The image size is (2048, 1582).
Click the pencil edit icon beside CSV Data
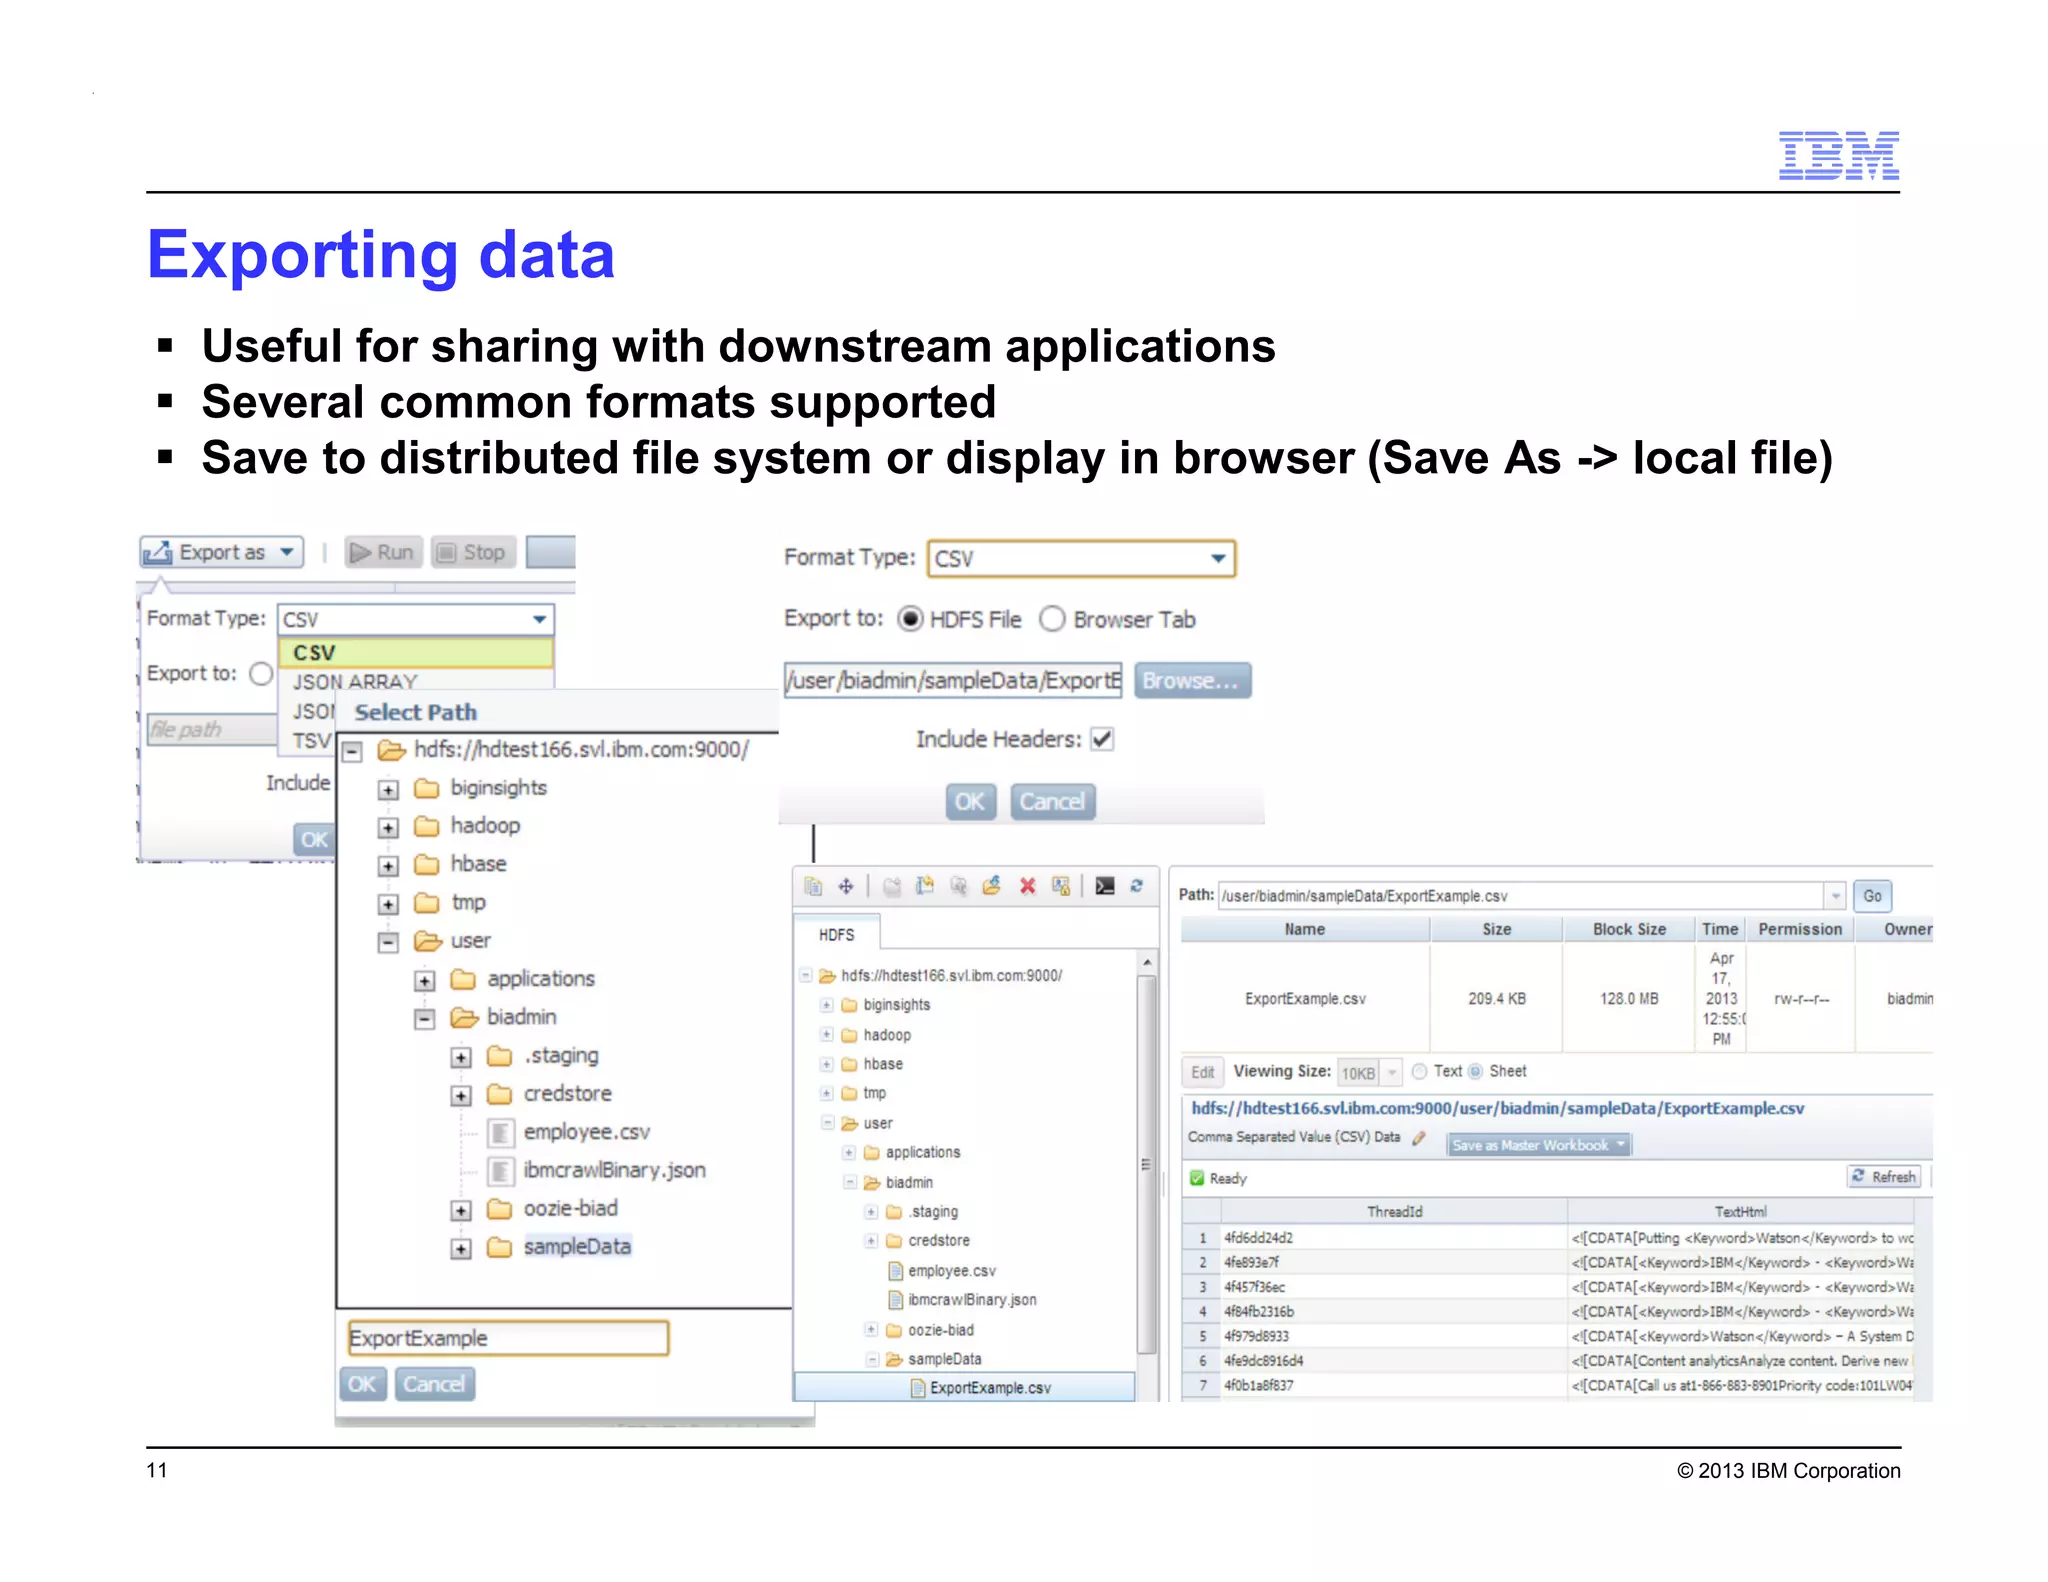point(1419,1138)
